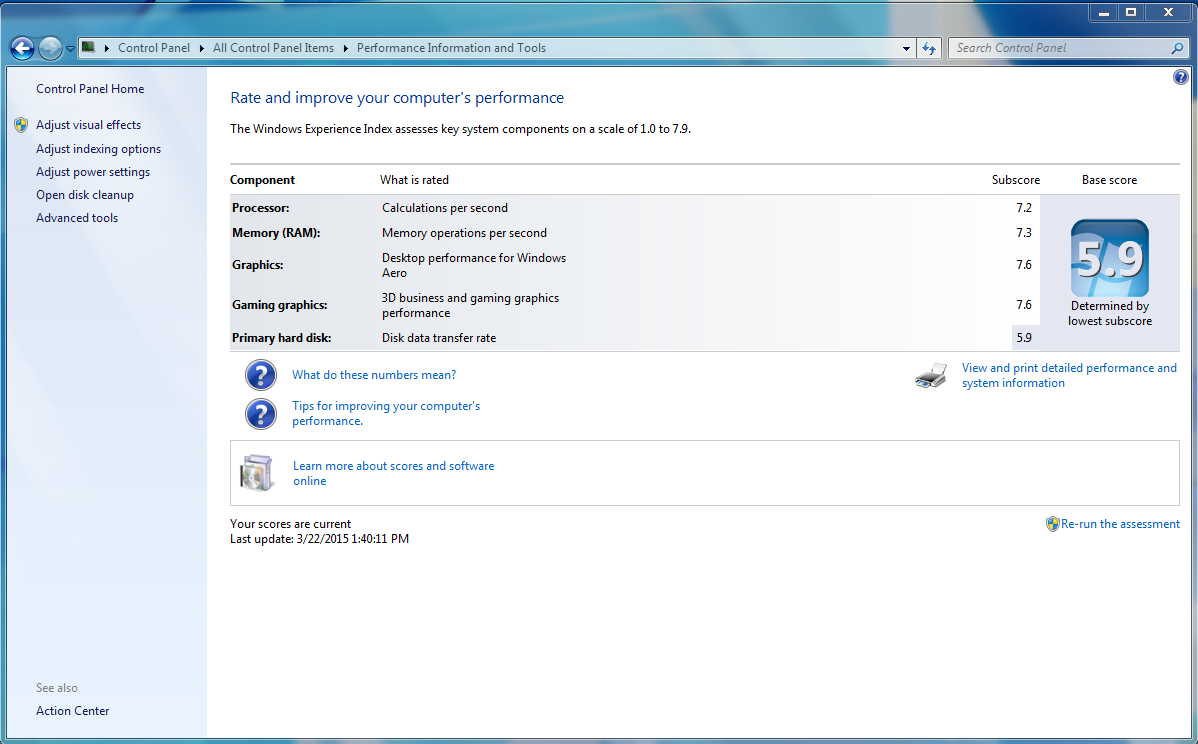Click the printer icon for detailed performance info
Screen dimensions: 1198x744
931,376
